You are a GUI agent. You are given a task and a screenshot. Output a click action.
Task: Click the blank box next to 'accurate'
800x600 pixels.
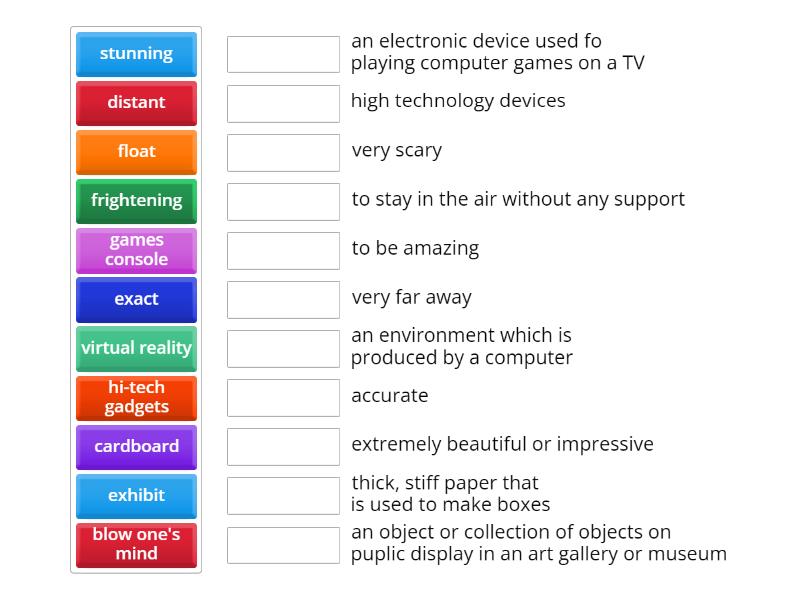(283, 397)
